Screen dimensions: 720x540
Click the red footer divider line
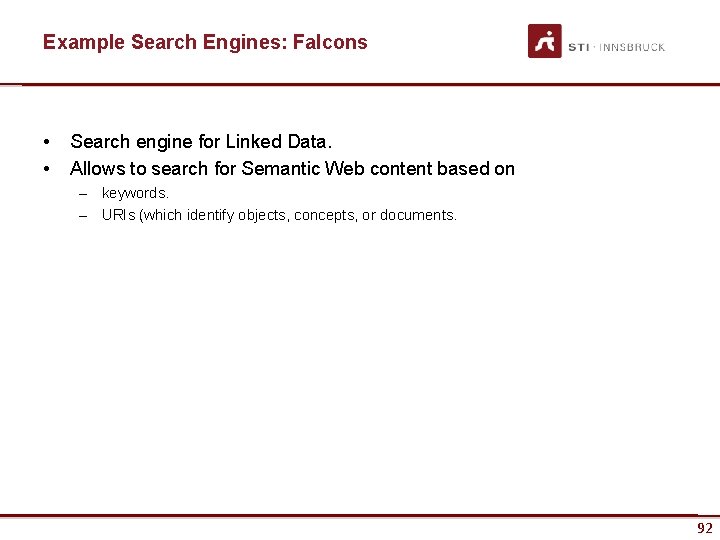349,516
